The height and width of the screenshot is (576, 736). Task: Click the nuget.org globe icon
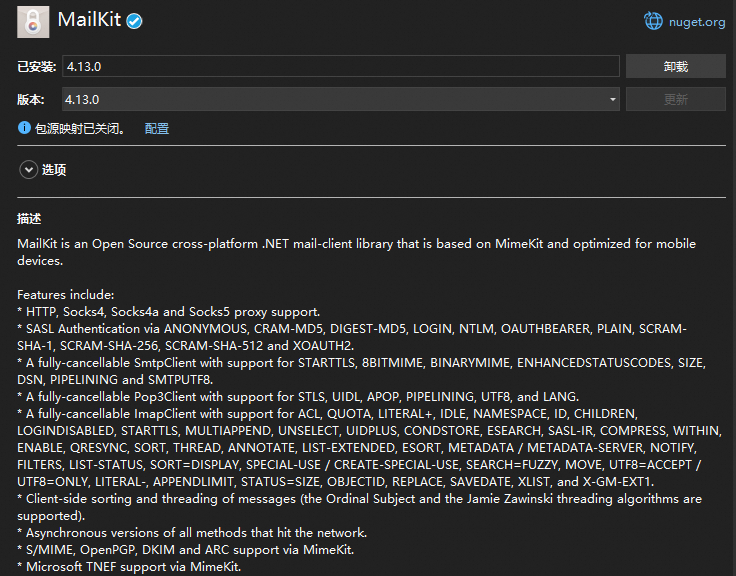653,21
